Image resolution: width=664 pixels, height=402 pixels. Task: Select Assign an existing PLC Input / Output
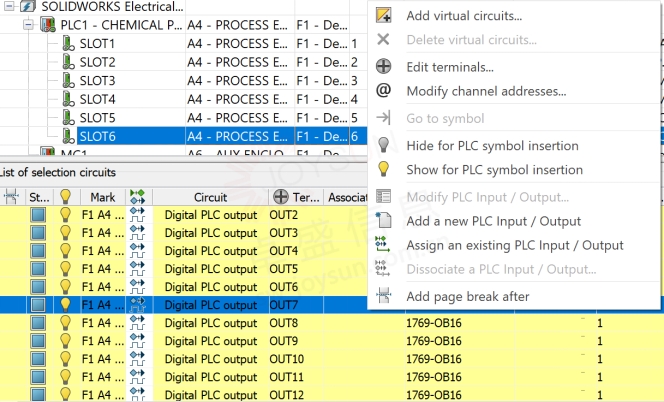(x=515, y=245)
